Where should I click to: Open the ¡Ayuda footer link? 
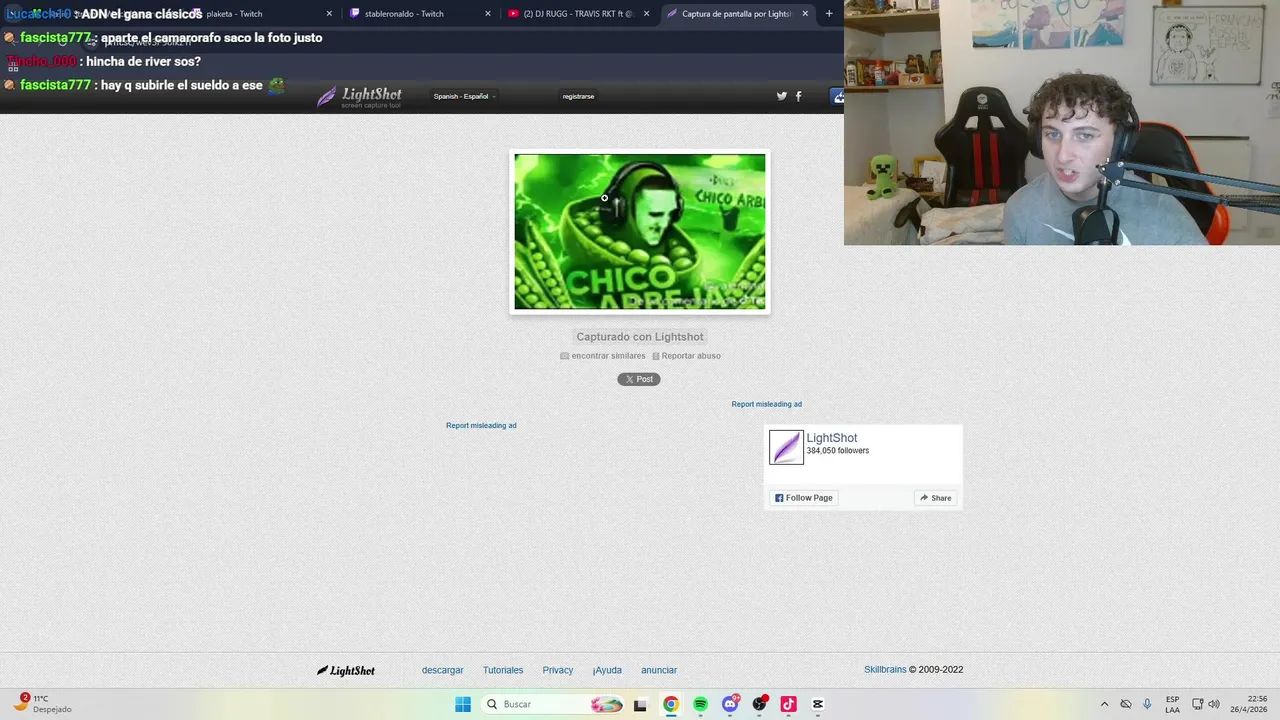pyautogui.click(x=607, y=670)
